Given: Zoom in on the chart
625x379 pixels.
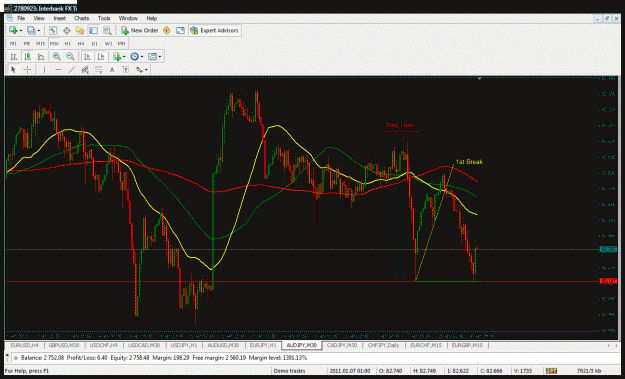Looking at the screenshot, I should click(x=57, y=57).
